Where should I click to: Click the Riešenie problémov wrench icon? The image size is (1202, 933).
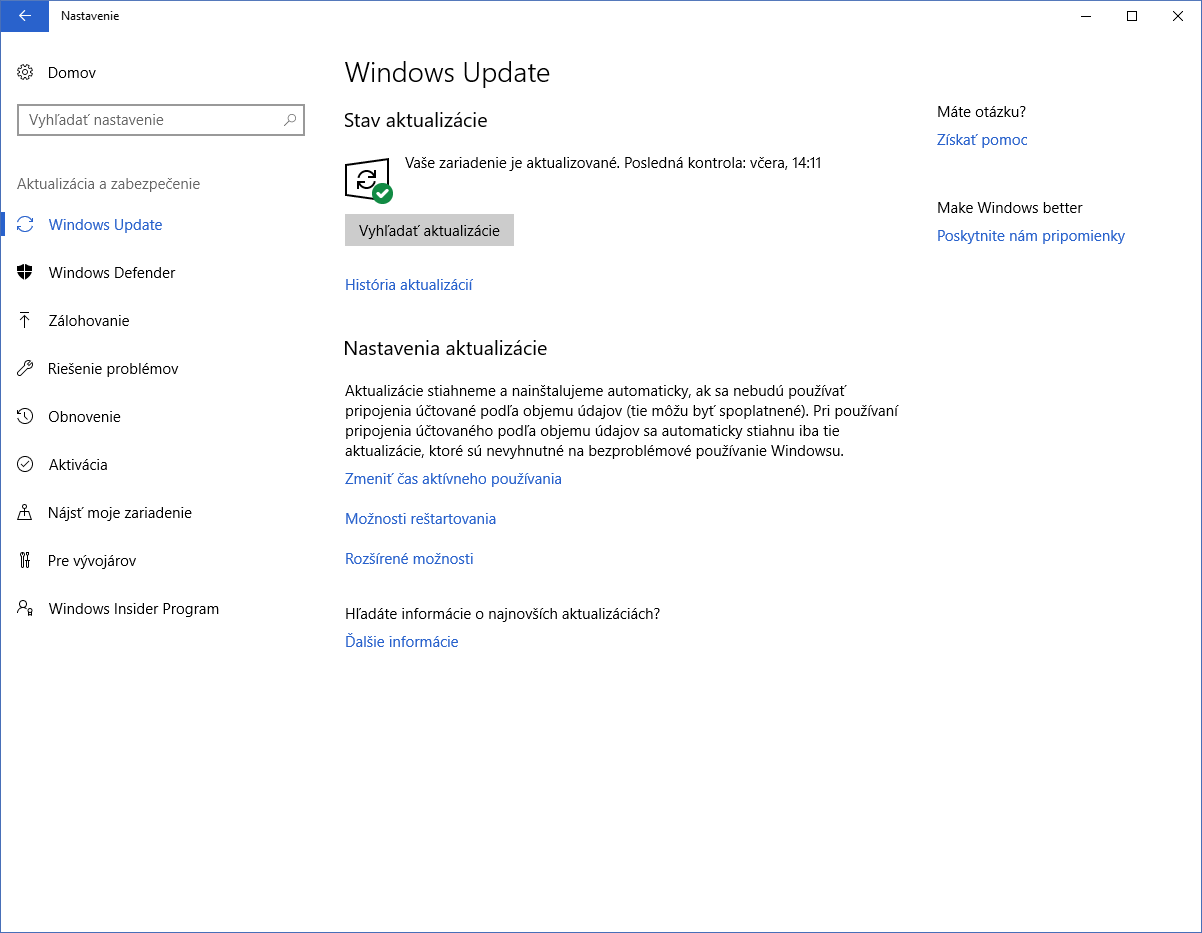click(26, 369)
